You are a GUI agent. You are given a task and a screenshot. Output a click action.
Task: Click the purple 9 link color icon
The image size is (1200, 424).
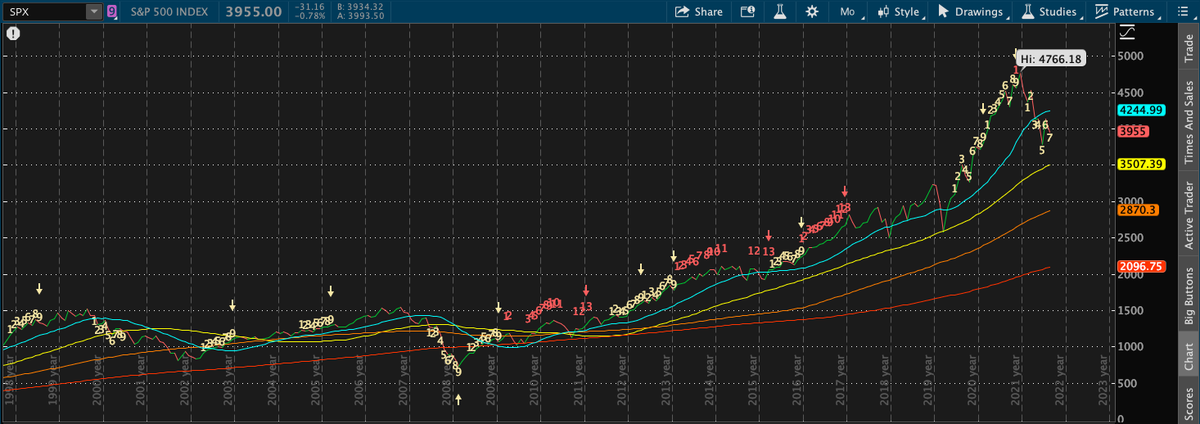111,12
